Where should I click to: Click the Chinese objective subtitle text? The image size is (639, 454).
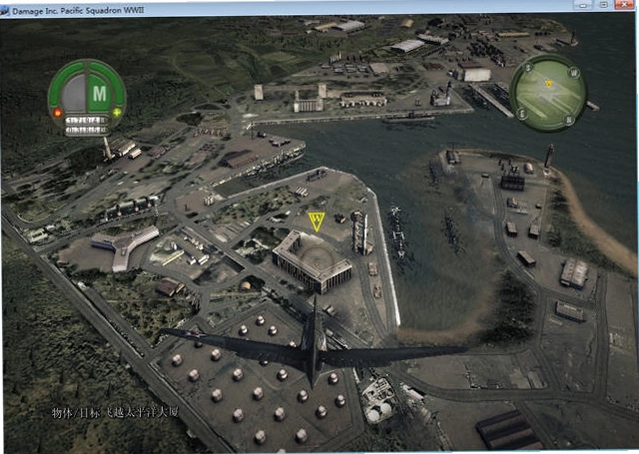click(115, 412)
